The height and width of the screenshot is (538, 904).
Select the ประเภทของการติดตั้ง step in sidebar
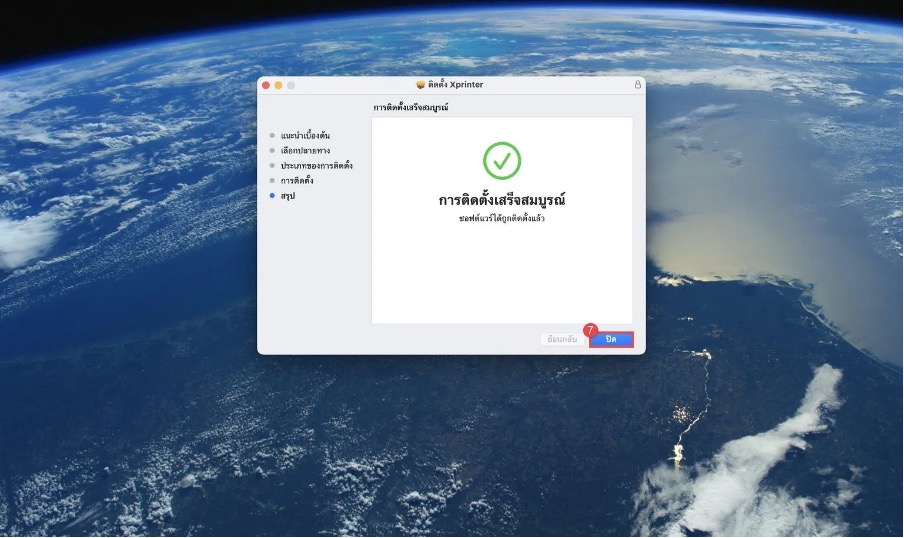(317, 165)
